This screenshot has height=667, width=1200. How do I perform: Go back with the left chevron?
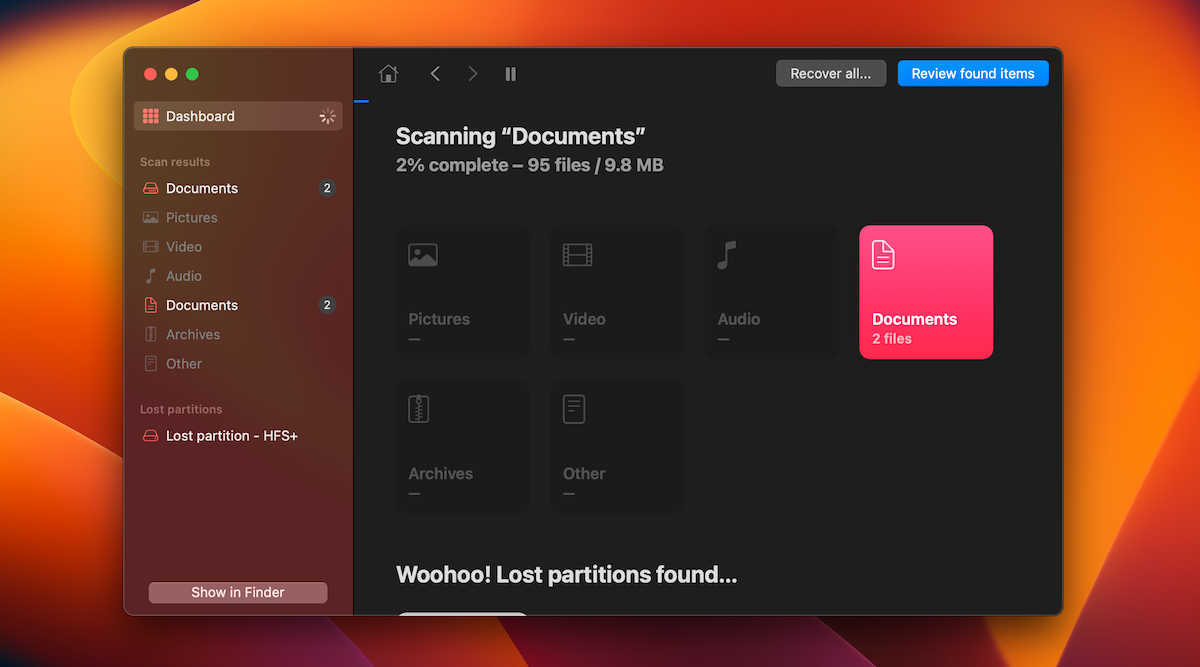[435, 74]
